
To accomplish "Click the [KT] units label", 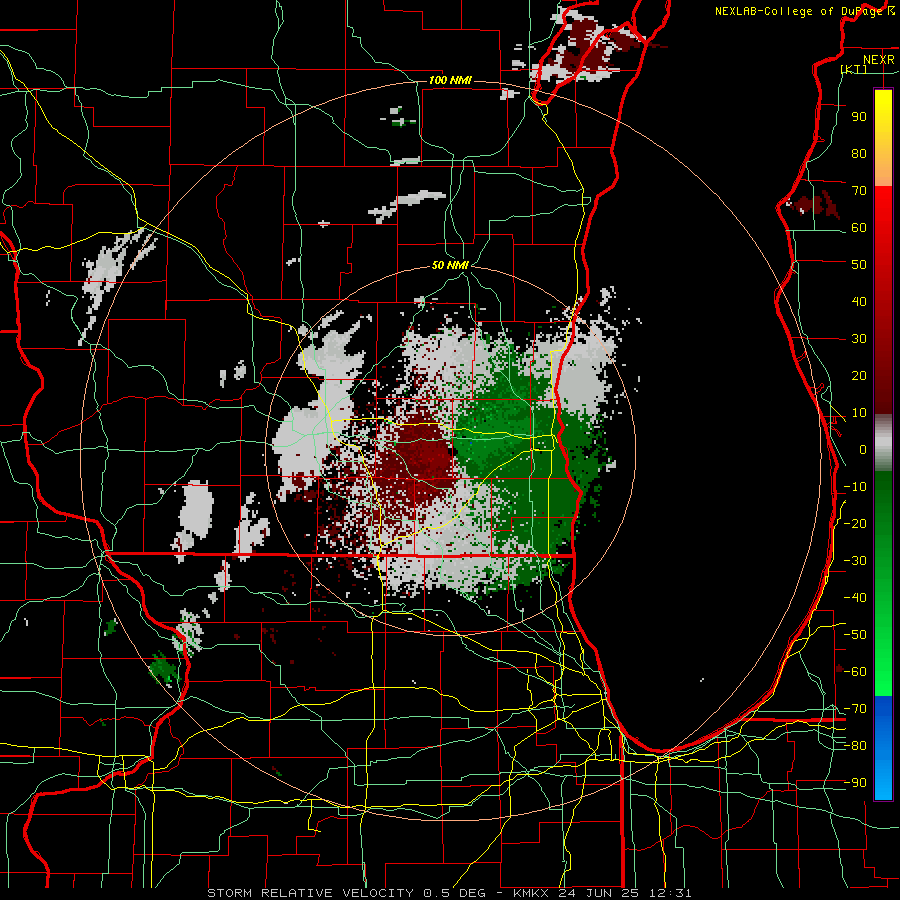I will pyautogui.click(x=854, y=69).
